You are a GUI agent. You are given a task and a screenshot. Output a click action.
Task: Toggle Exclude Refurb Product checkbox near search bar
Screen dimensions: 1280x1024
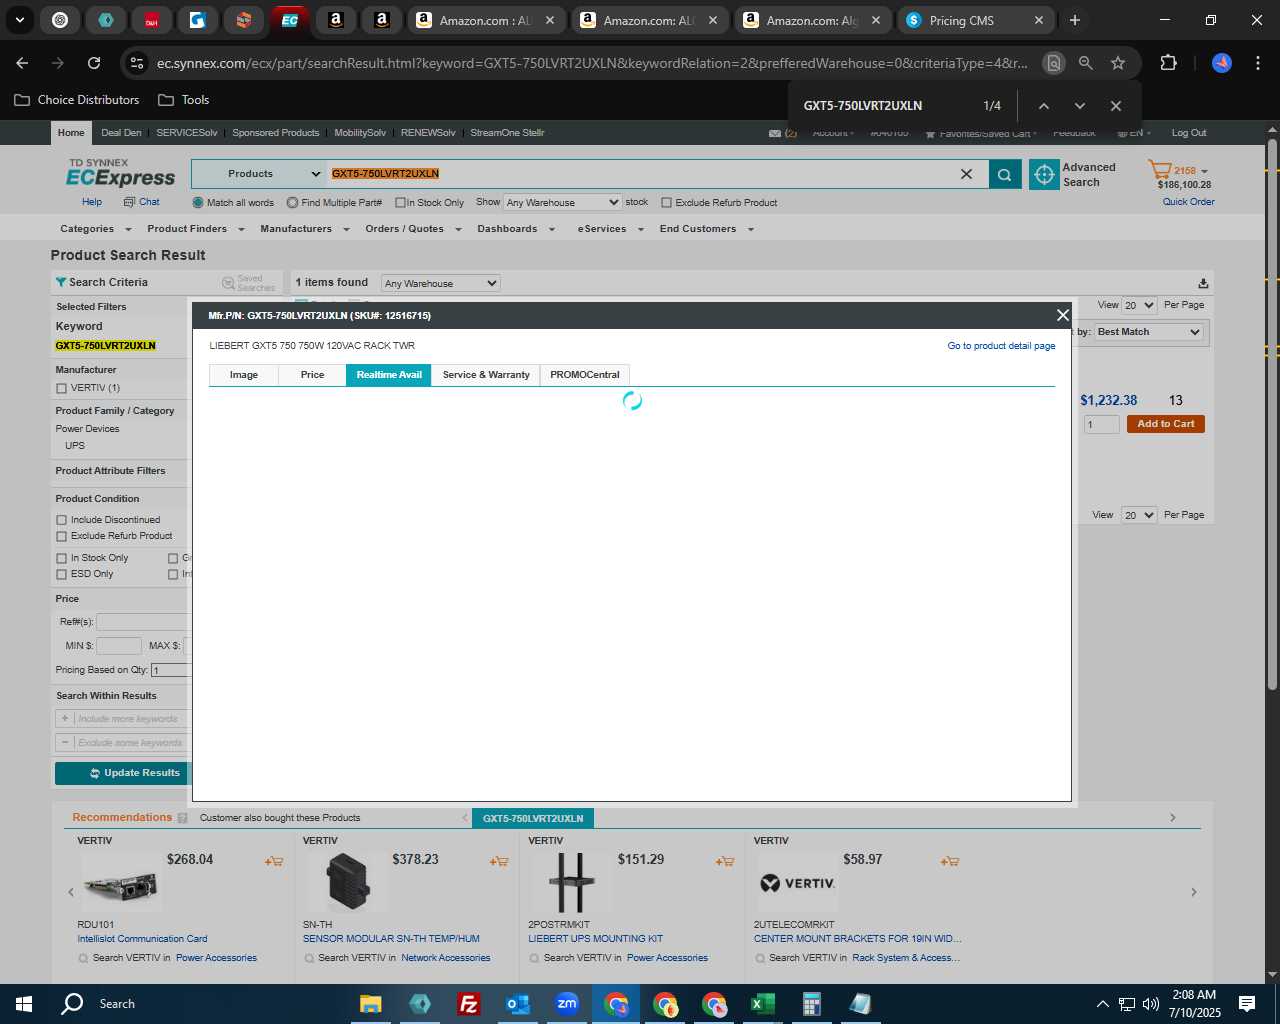(666, 203)
